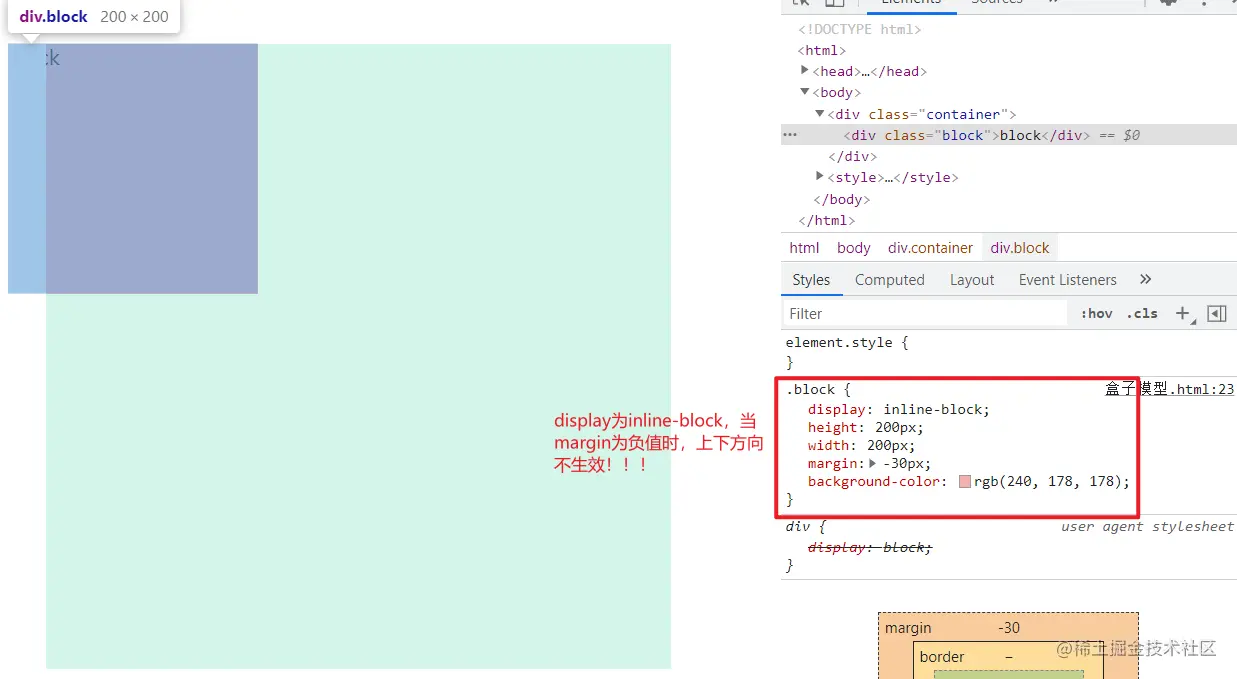
Task: Click the closing /div tag of the container
Action: pyautogui.click(x=853, y=156)
